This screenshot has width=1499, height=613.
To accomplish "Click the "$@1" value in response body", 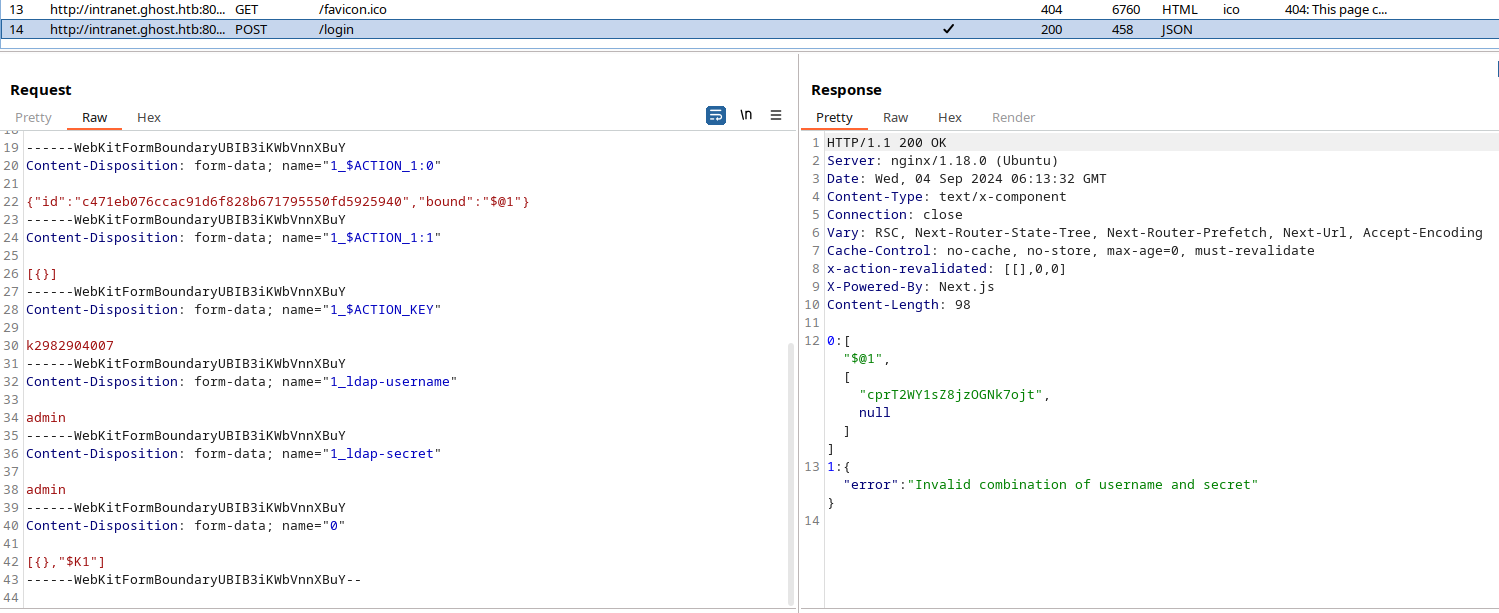I will [x=863, y=359].
